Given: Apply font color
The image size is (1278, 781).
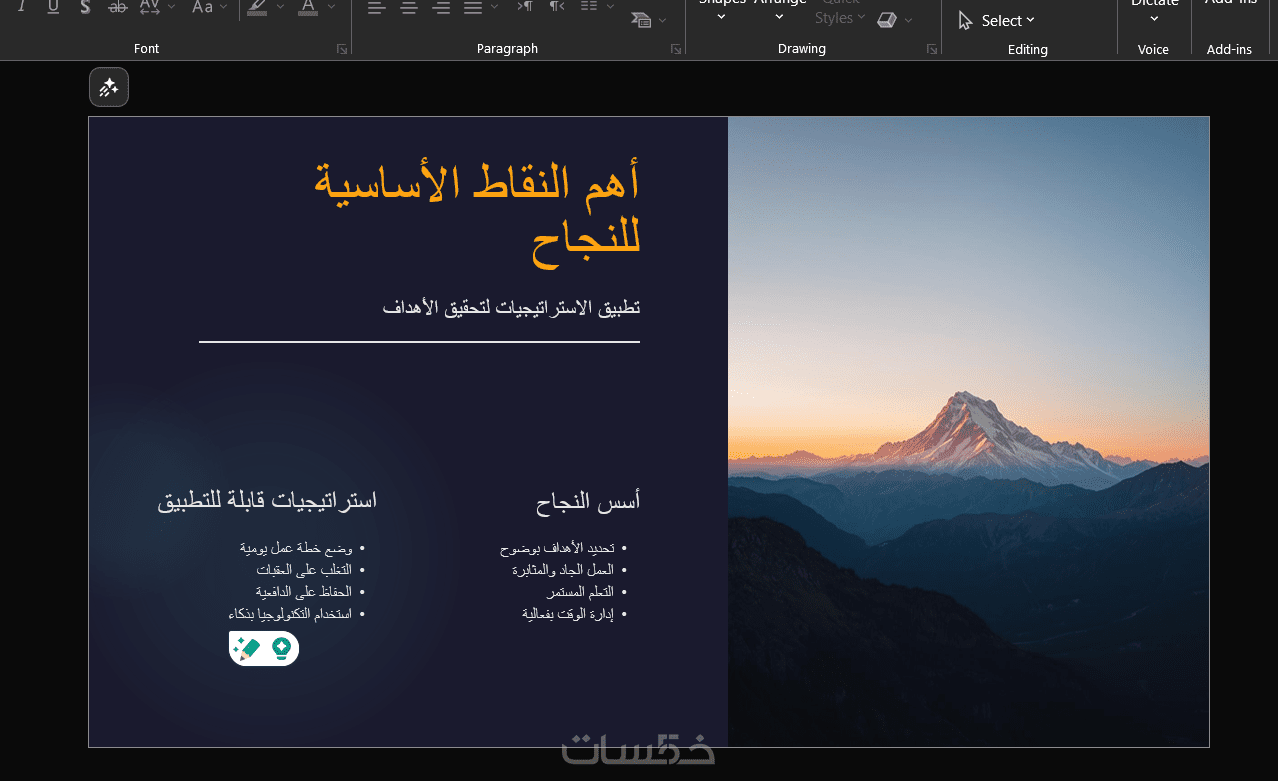Looking at the screenshot, I should point(308,6).
